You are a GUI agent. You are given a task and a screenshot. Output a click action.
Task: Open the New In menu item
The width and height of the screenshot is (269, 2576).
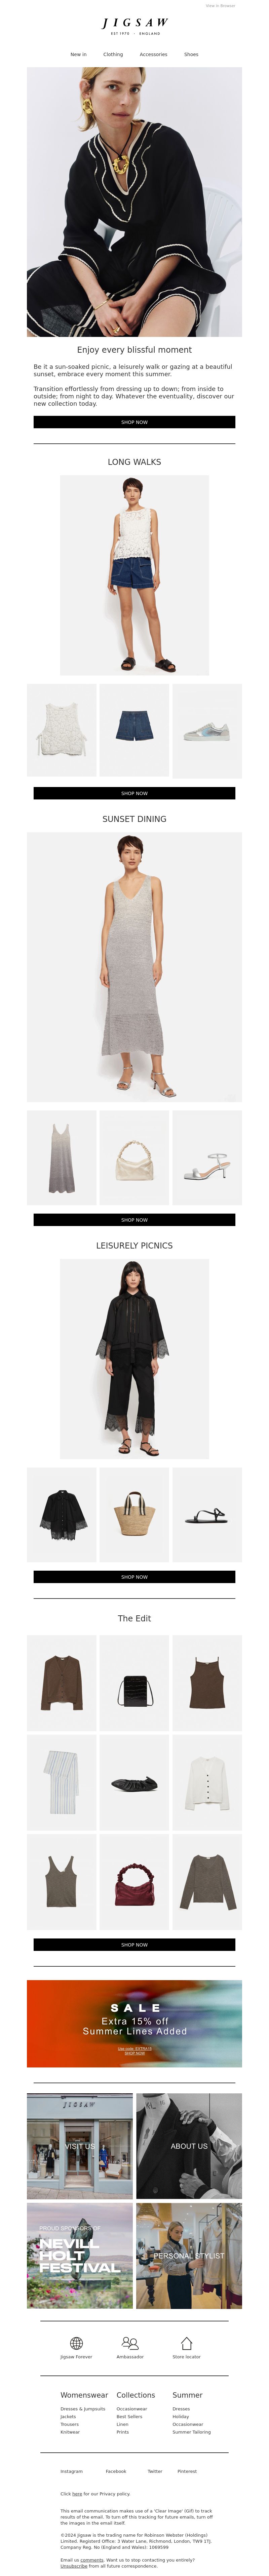[78, 54]
